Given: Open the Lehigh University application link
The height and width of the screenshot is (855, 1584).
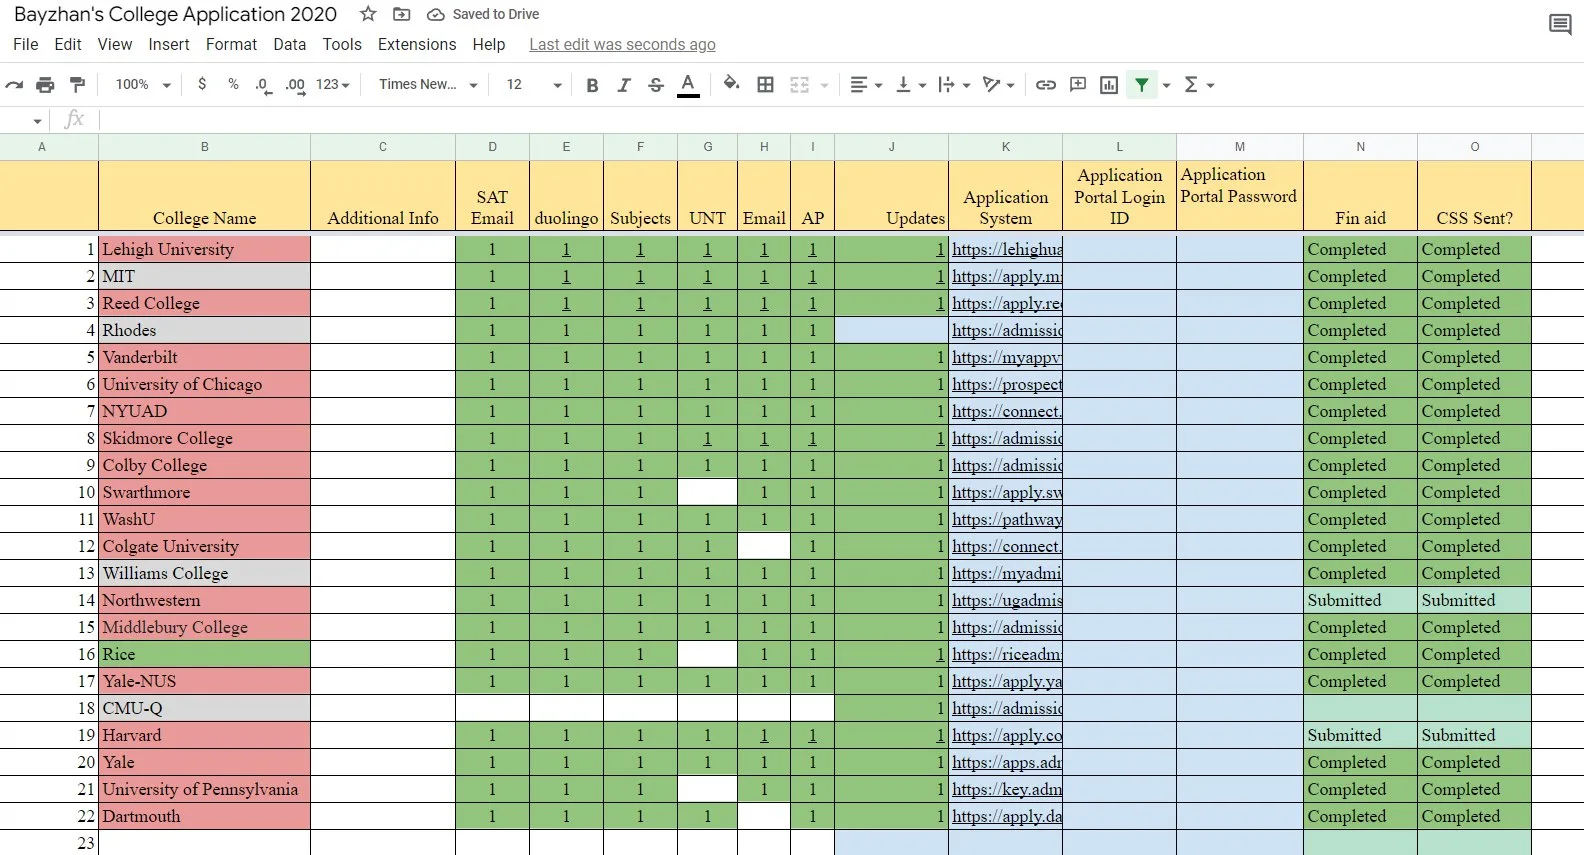Looking at the screenshot, I should (1006, 249).
